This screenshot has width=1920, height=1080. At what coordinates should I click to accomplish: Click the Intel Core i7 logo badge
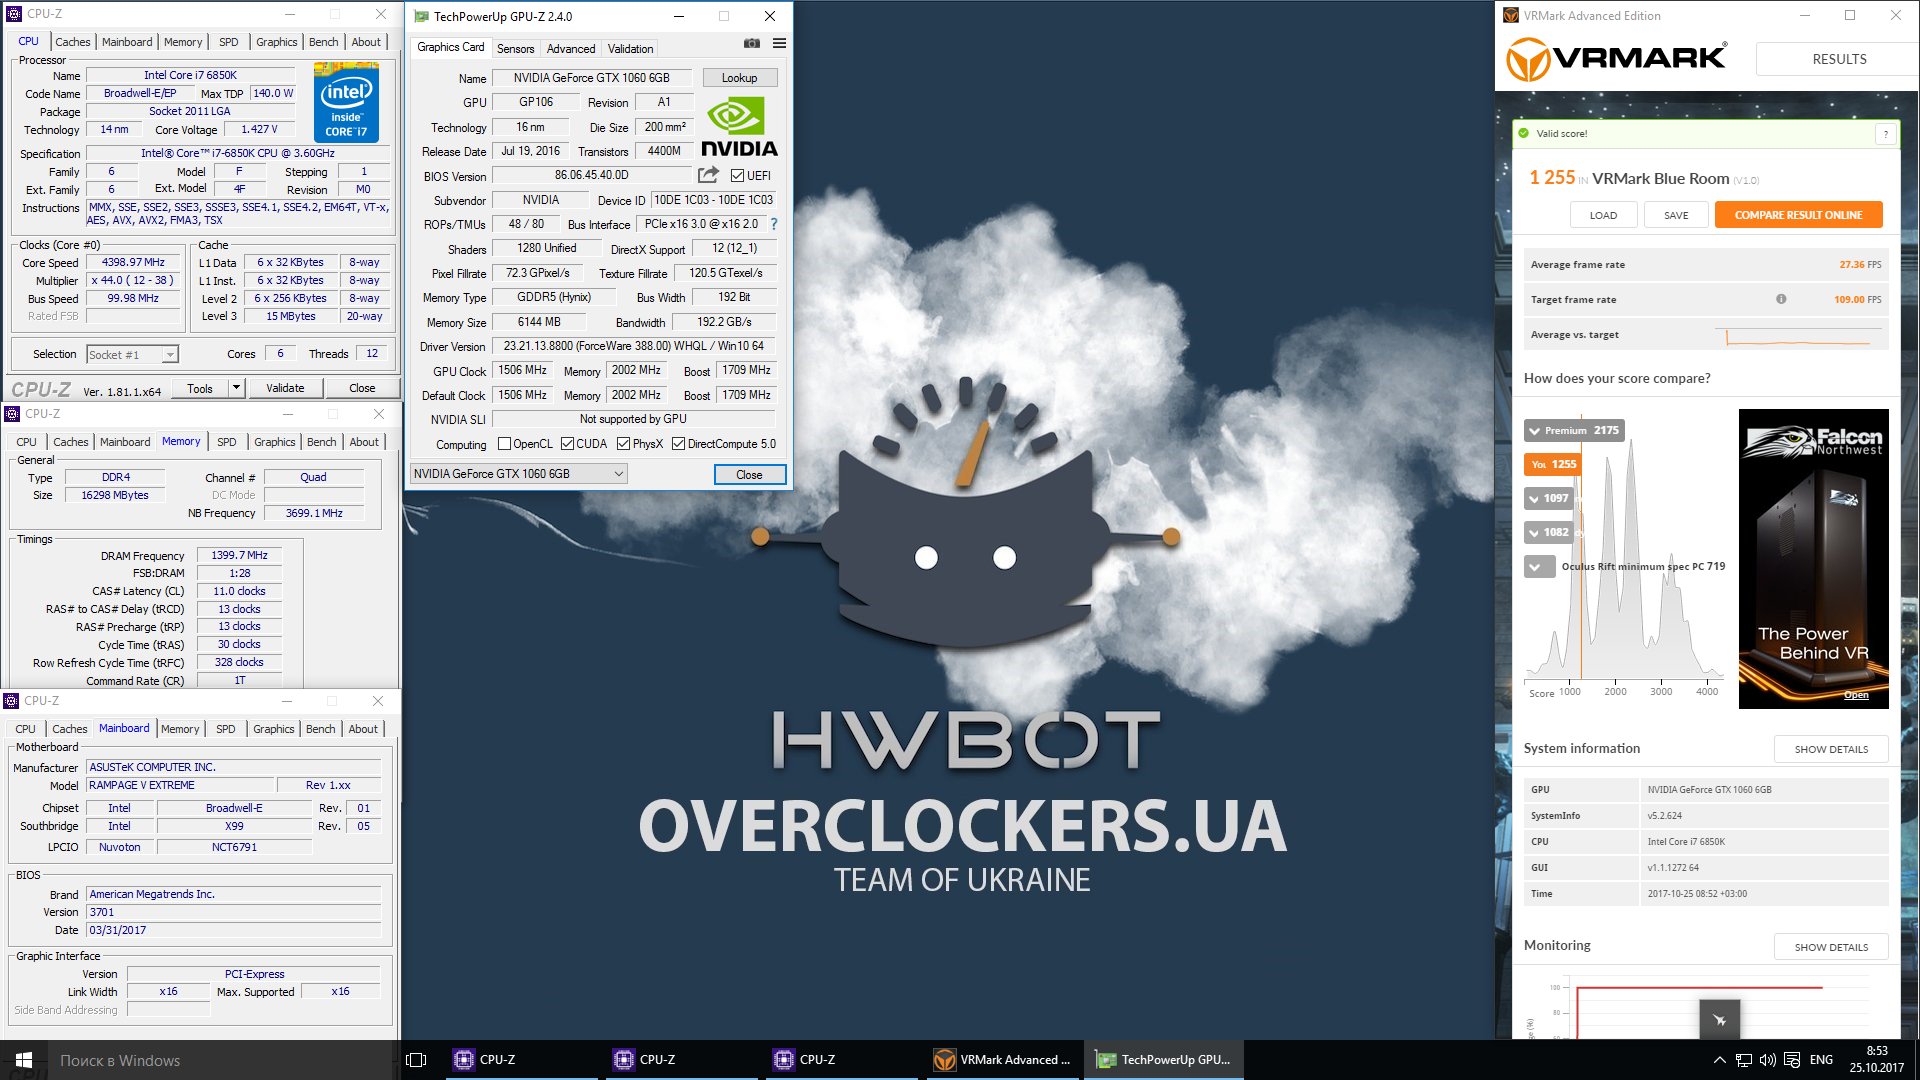tap(346, 103)
